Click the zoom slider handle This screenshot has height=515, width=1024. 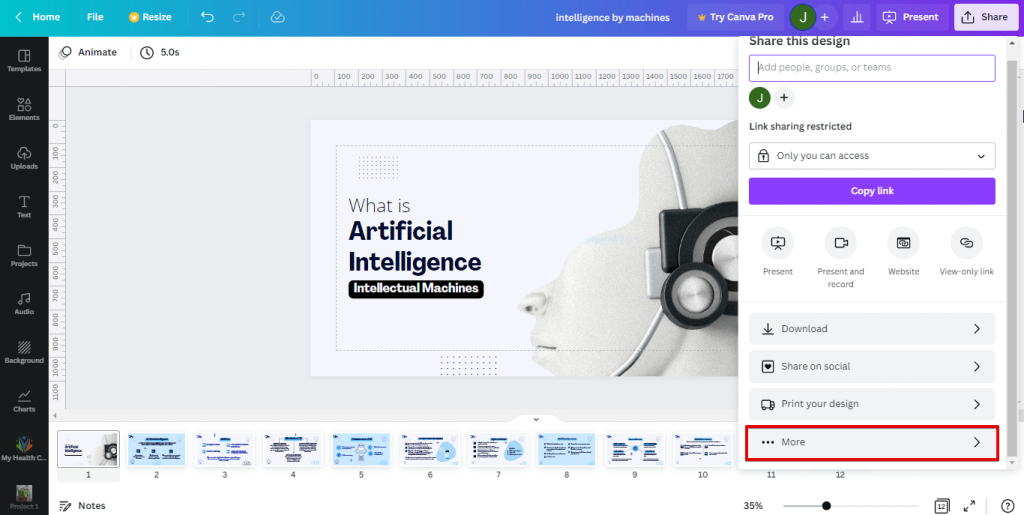point(826,506)
